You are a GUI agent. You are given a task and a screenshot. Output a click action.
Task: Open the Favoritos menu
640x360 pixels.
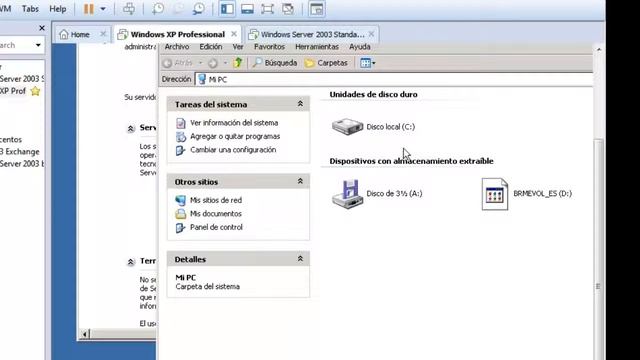[269, 47]
